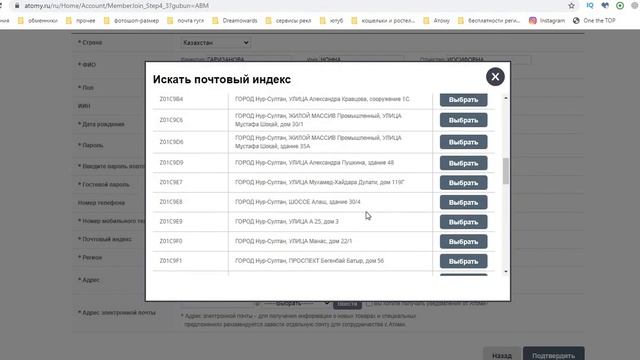The width and height of the screenshot is (640, 360).
Task: Select postal code text Z01C9B4
Action: pos(171,99)
